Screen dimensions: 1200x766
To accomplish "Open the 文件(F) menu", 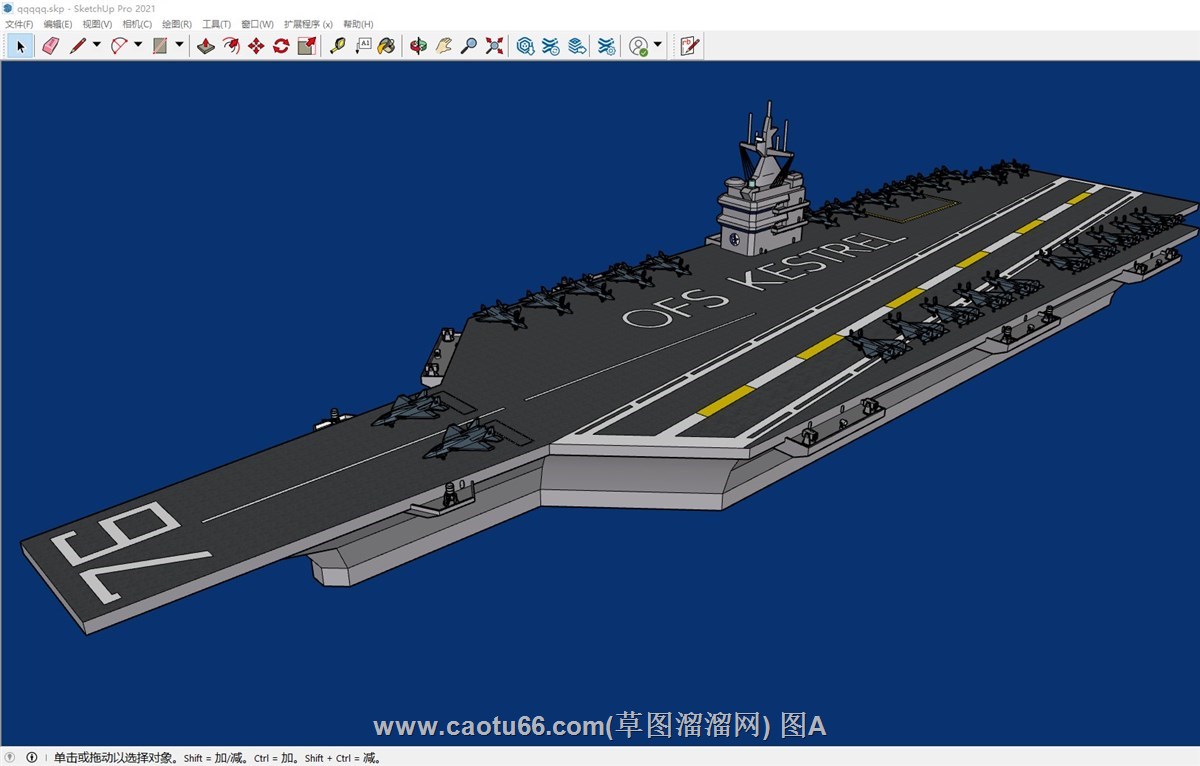I will [x=19, y=24].
